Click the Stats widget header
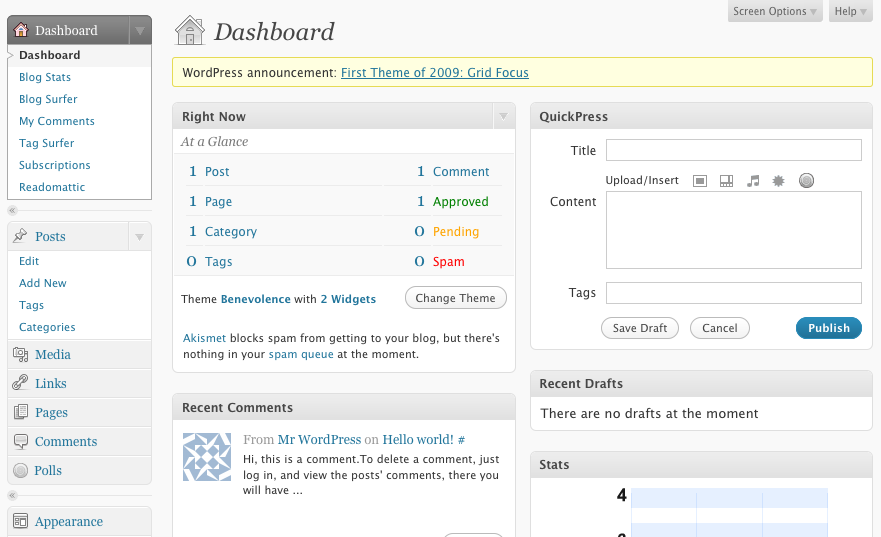This screenshot has width=881, height=537. tap(701, 465)
